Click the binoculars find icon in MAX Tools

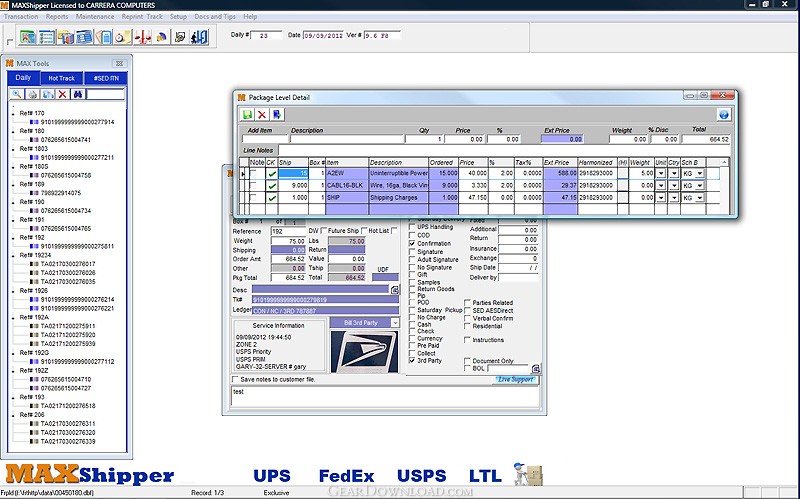point(78,94)
